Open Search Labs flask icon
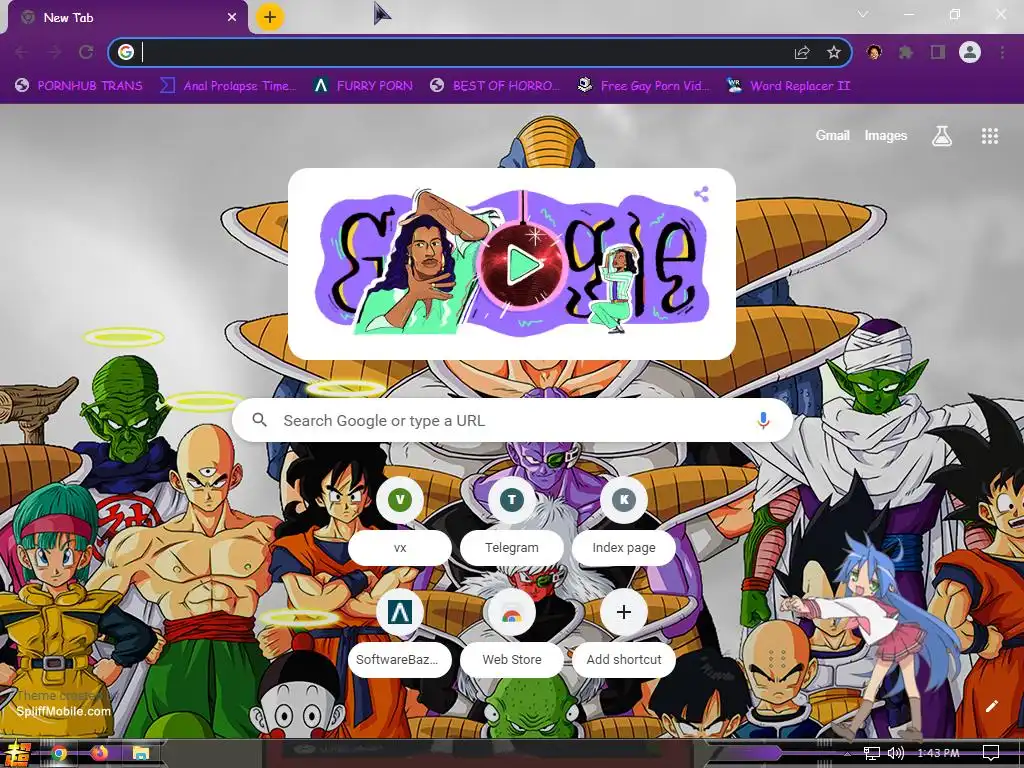The width and height of the screenshot is (1024, 768). pos(941,136)
